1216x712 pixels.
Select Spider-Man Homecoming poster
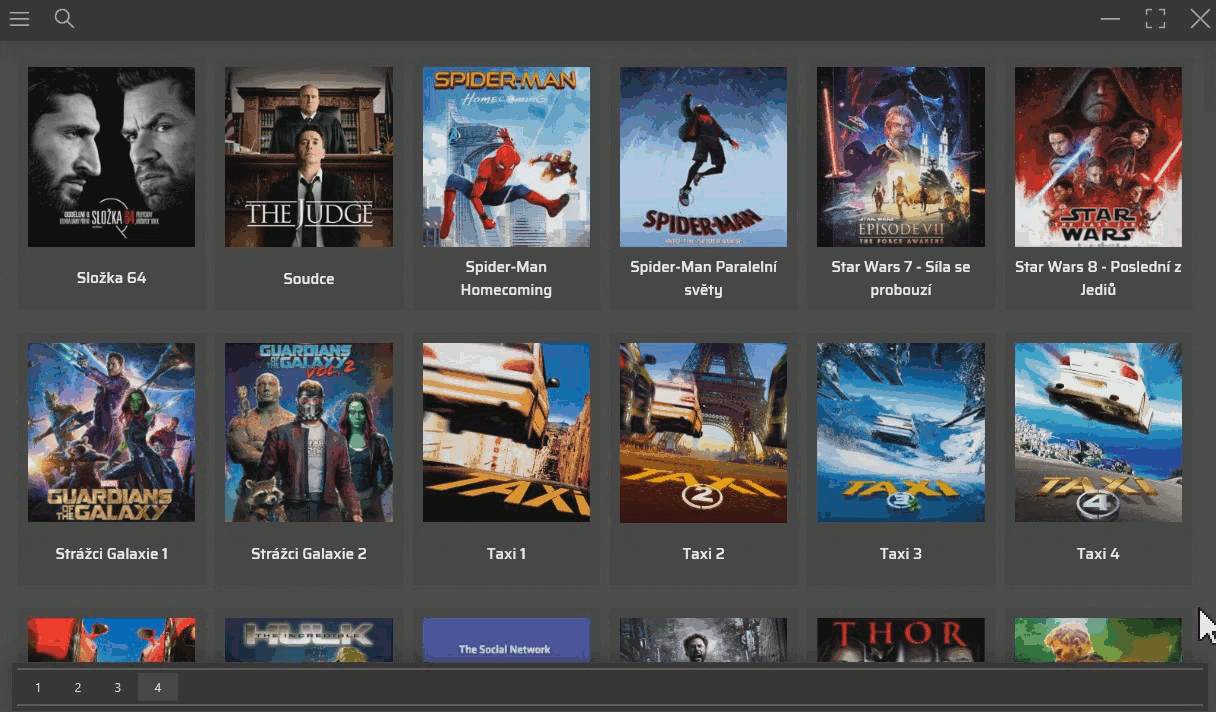click(x=506, y=157)
